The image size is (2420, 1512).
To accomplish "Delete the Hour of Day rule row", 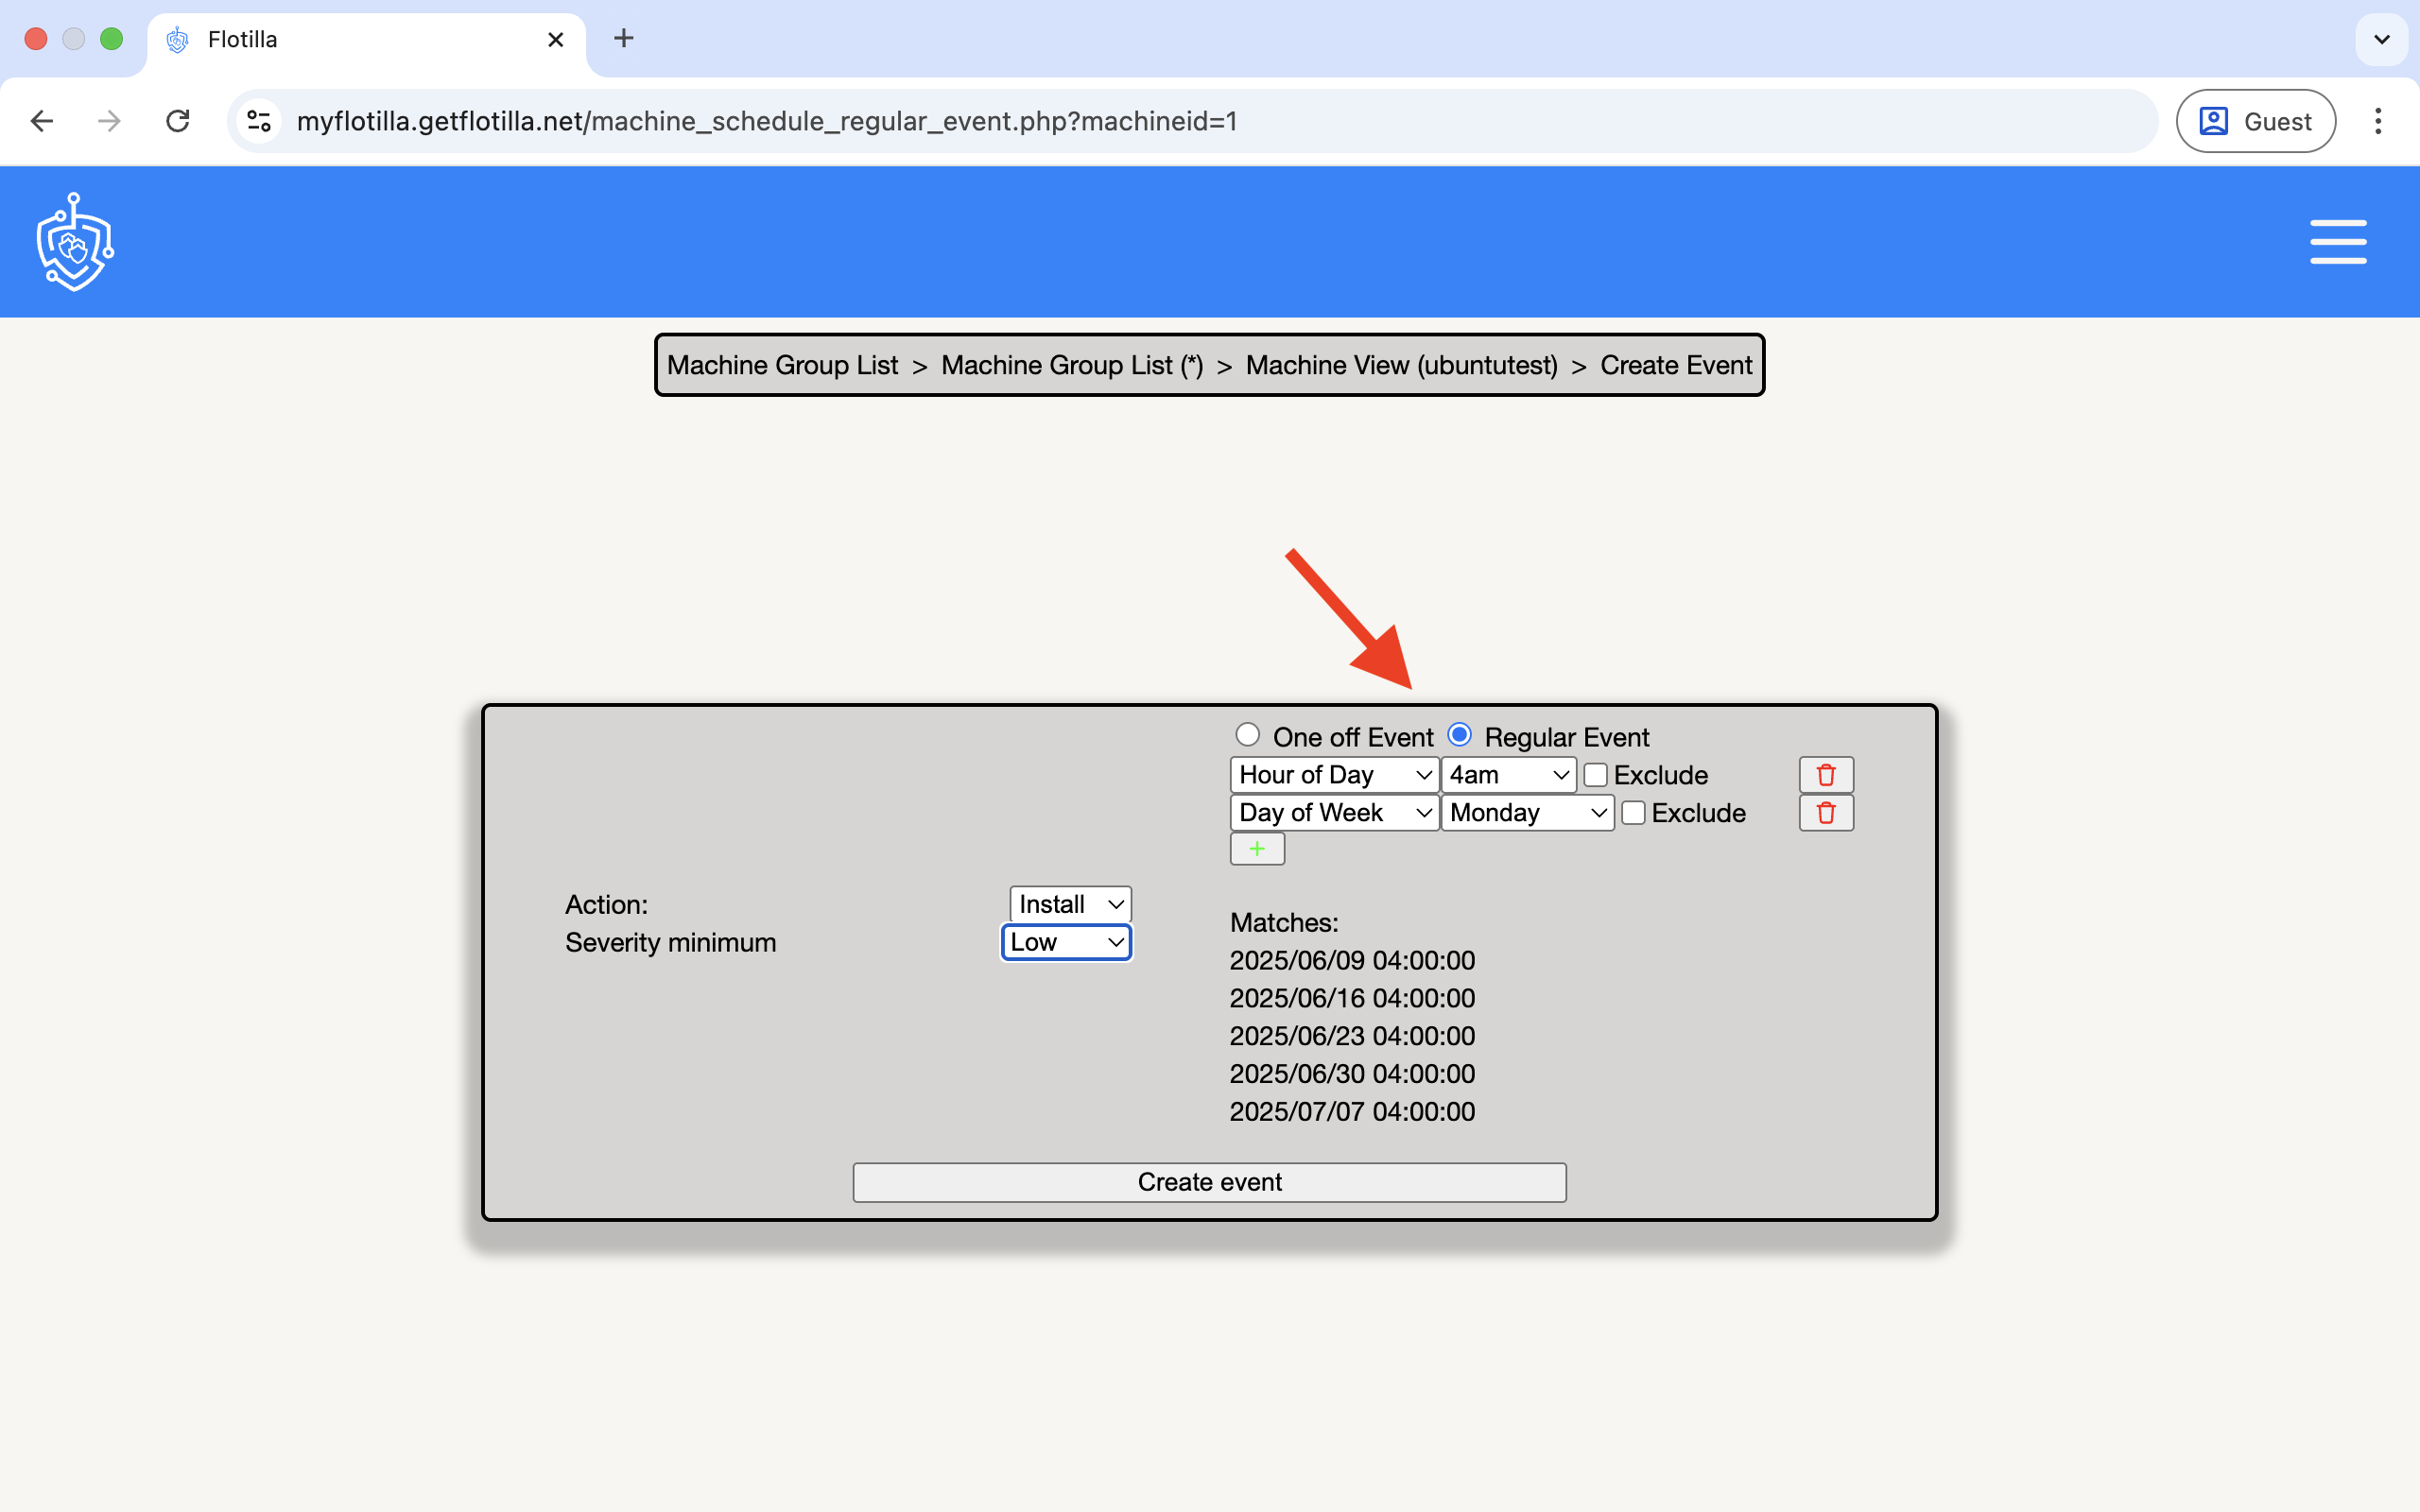I will [x=1825, y=774].
